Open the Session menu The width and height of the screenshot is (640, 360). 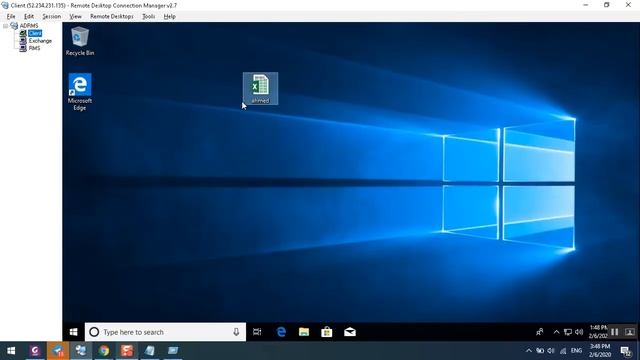coord(51,16)
